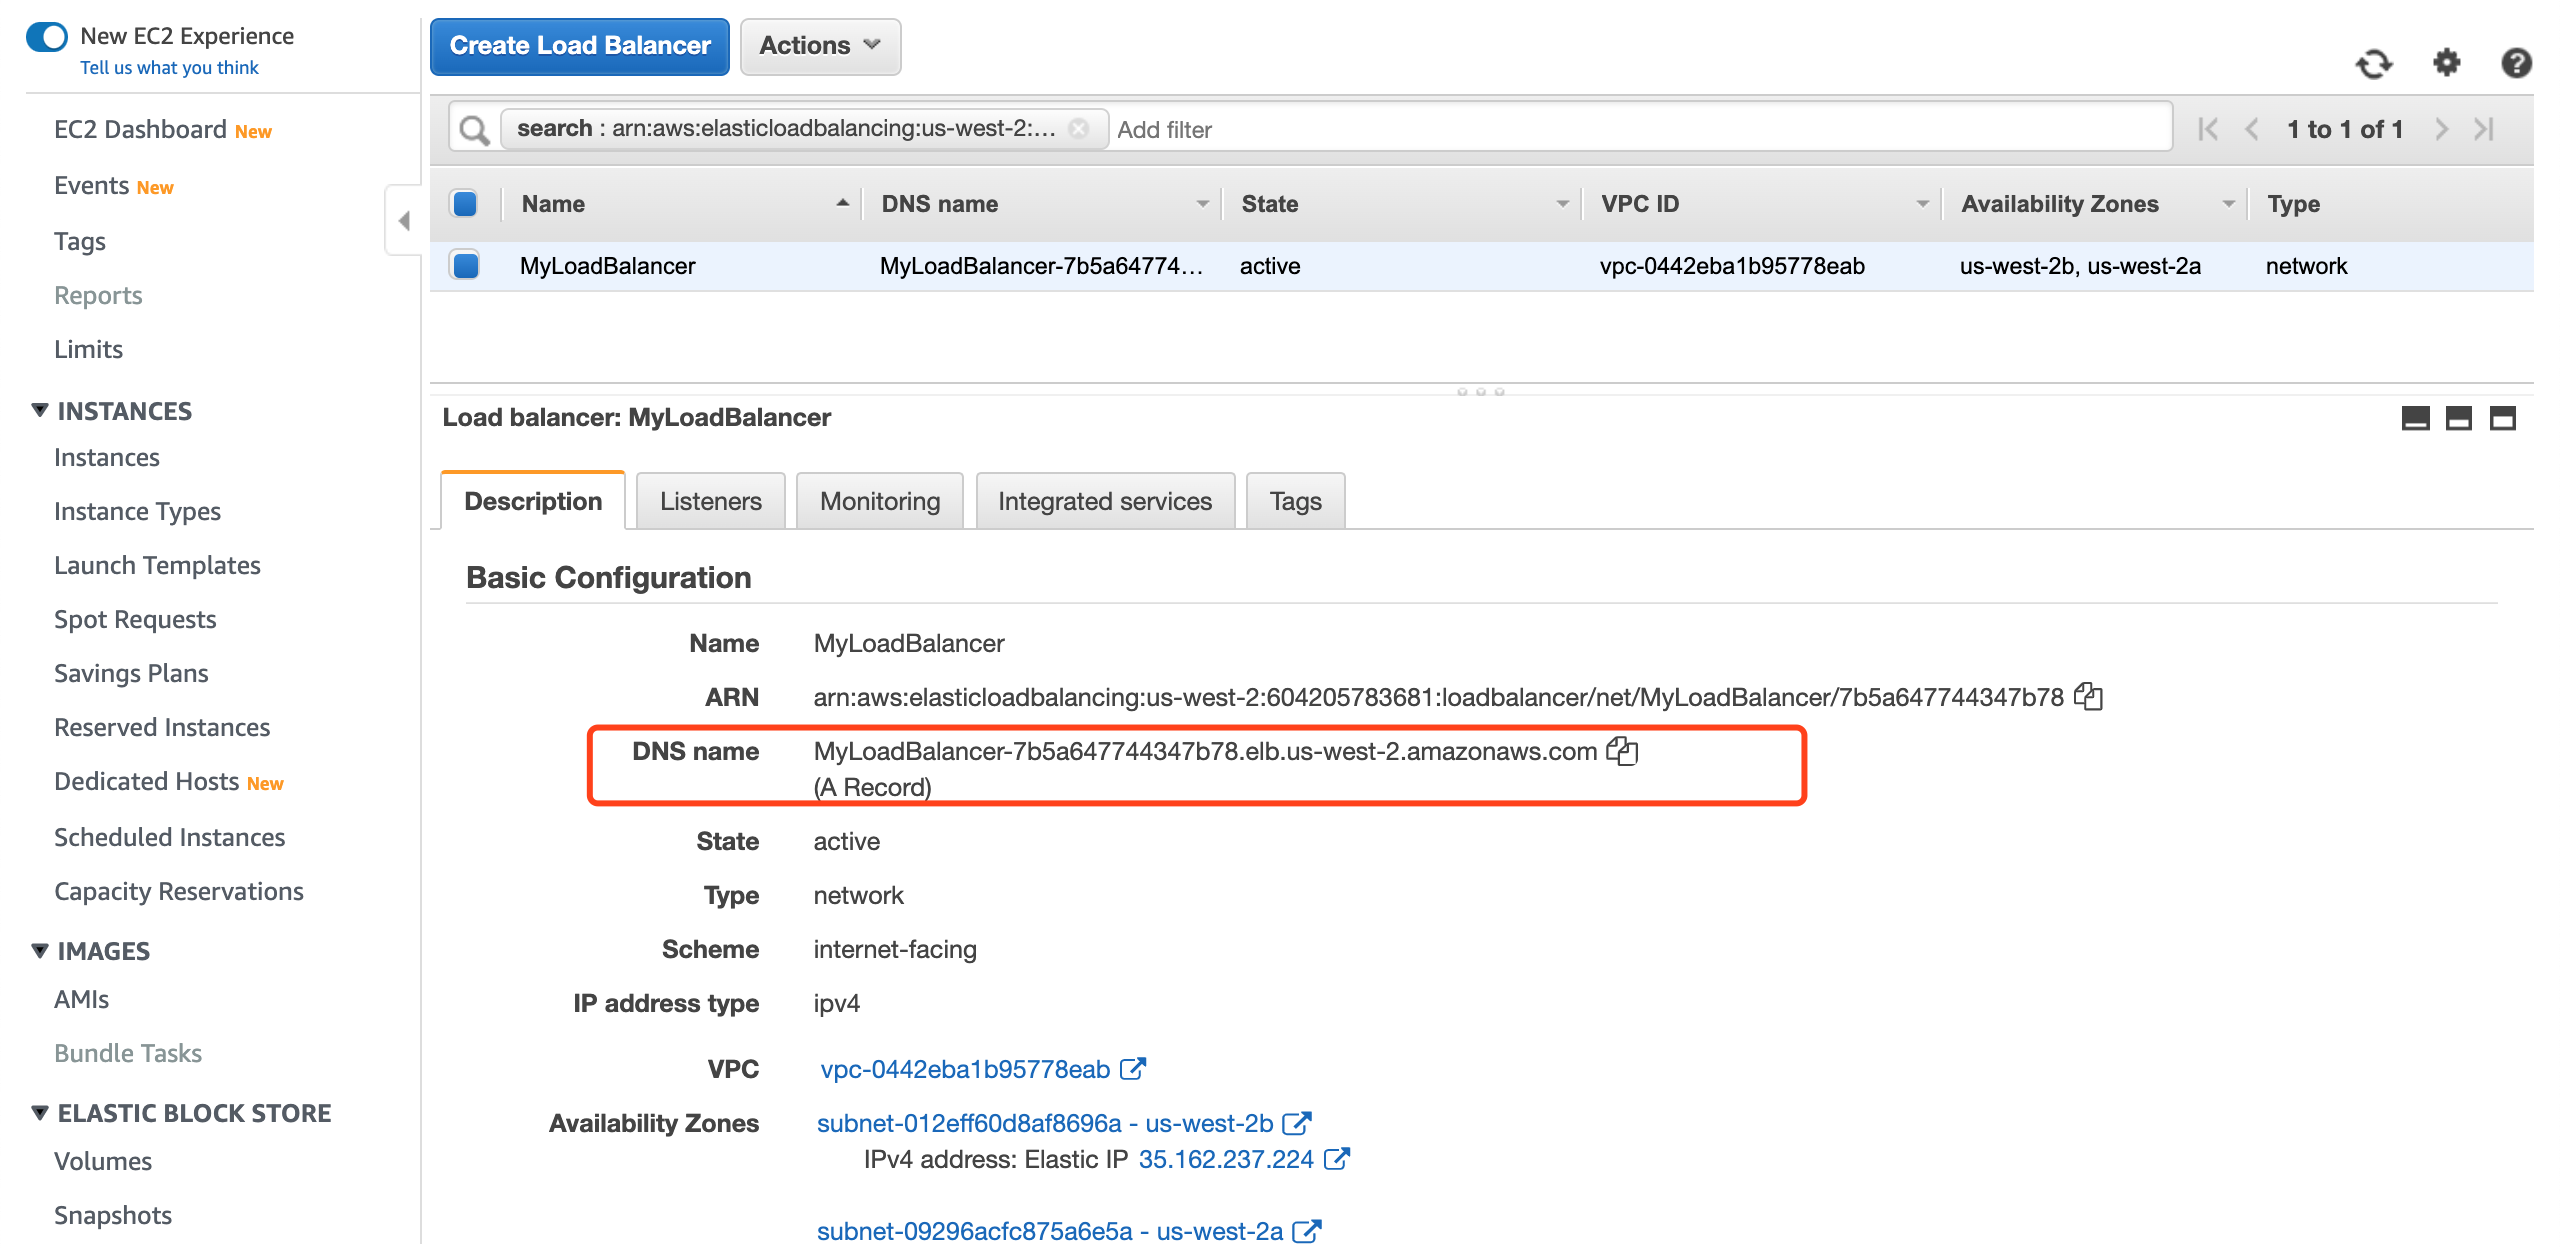Copy the DNS name with the copy icon

click(x=1621, y=751)
